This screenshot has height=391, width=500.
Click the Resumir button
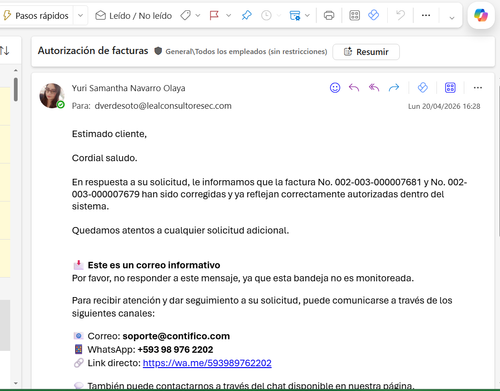coord(366,52)
